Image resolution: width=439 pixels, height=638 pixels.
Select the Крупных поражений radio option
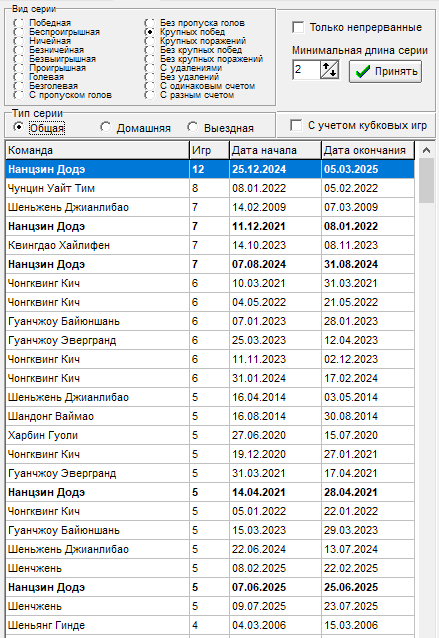click(150, 41)
